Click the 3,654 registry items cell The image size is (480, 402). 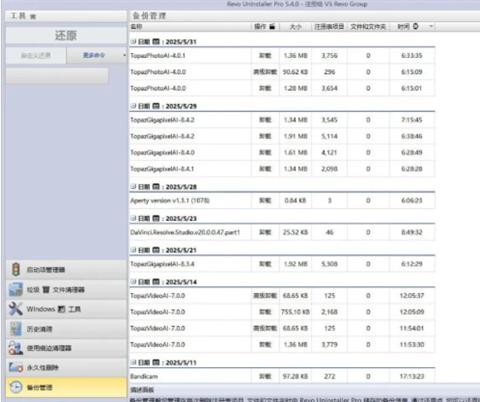pos(329,88)
